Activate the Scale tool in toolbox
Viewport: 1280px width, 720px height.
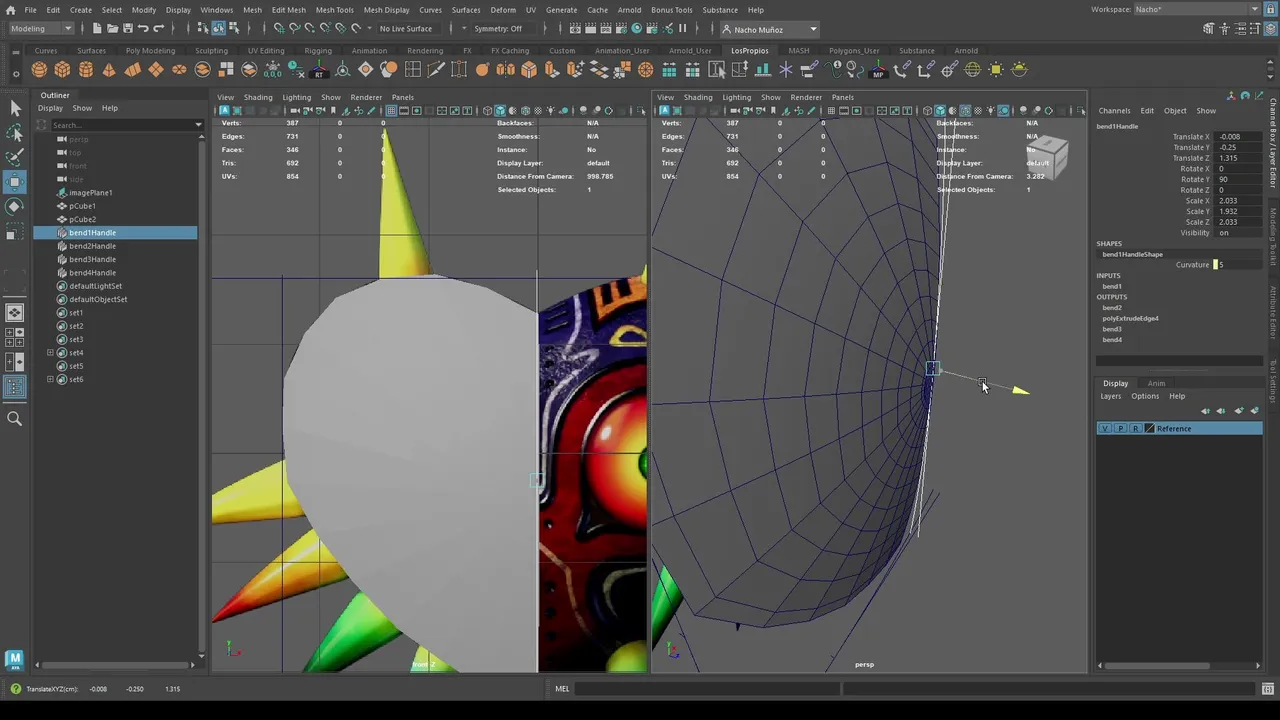coord(15,231)
